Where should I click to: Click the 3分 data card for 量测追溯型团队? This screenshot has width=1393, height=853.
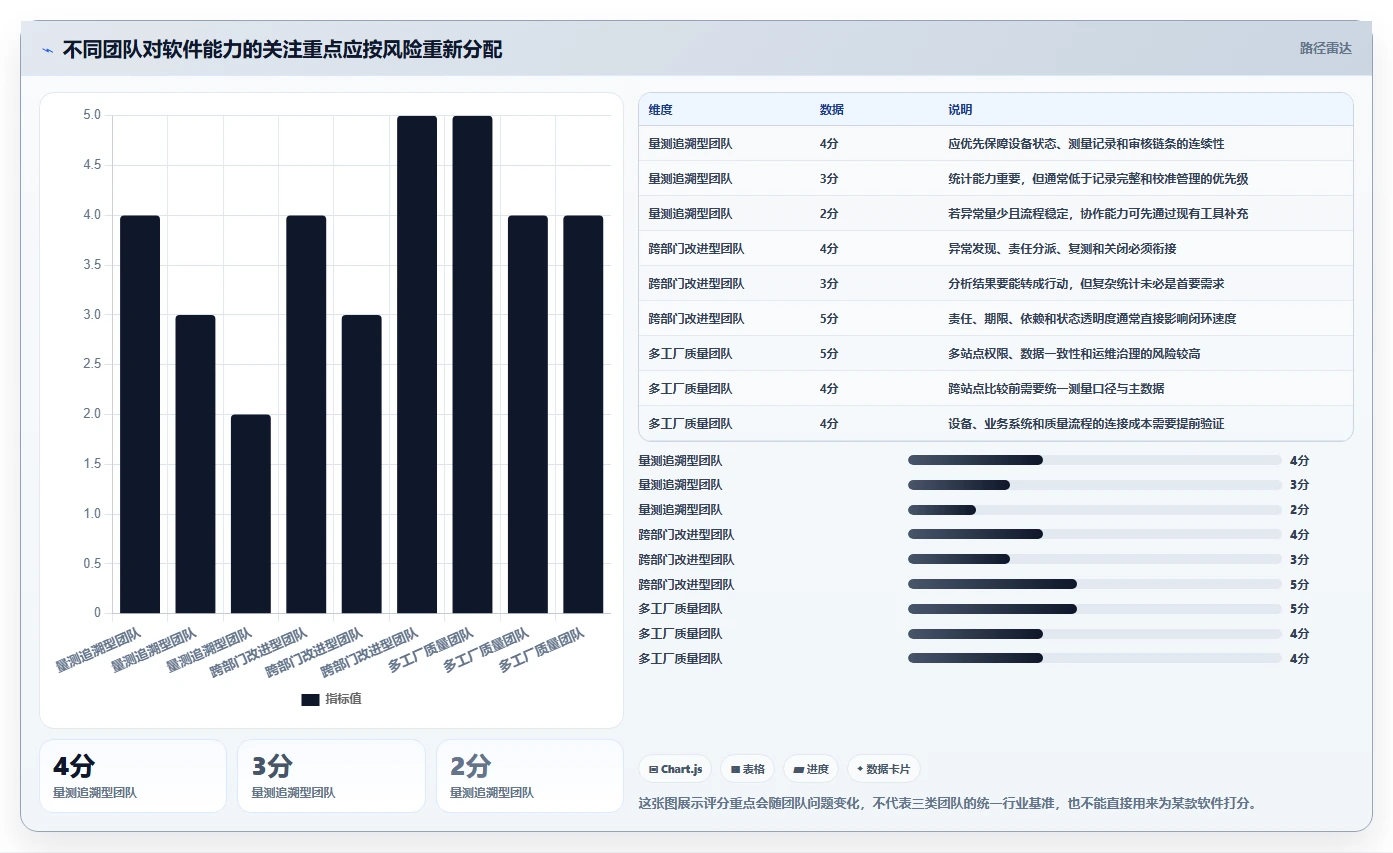tap(331, 776)
